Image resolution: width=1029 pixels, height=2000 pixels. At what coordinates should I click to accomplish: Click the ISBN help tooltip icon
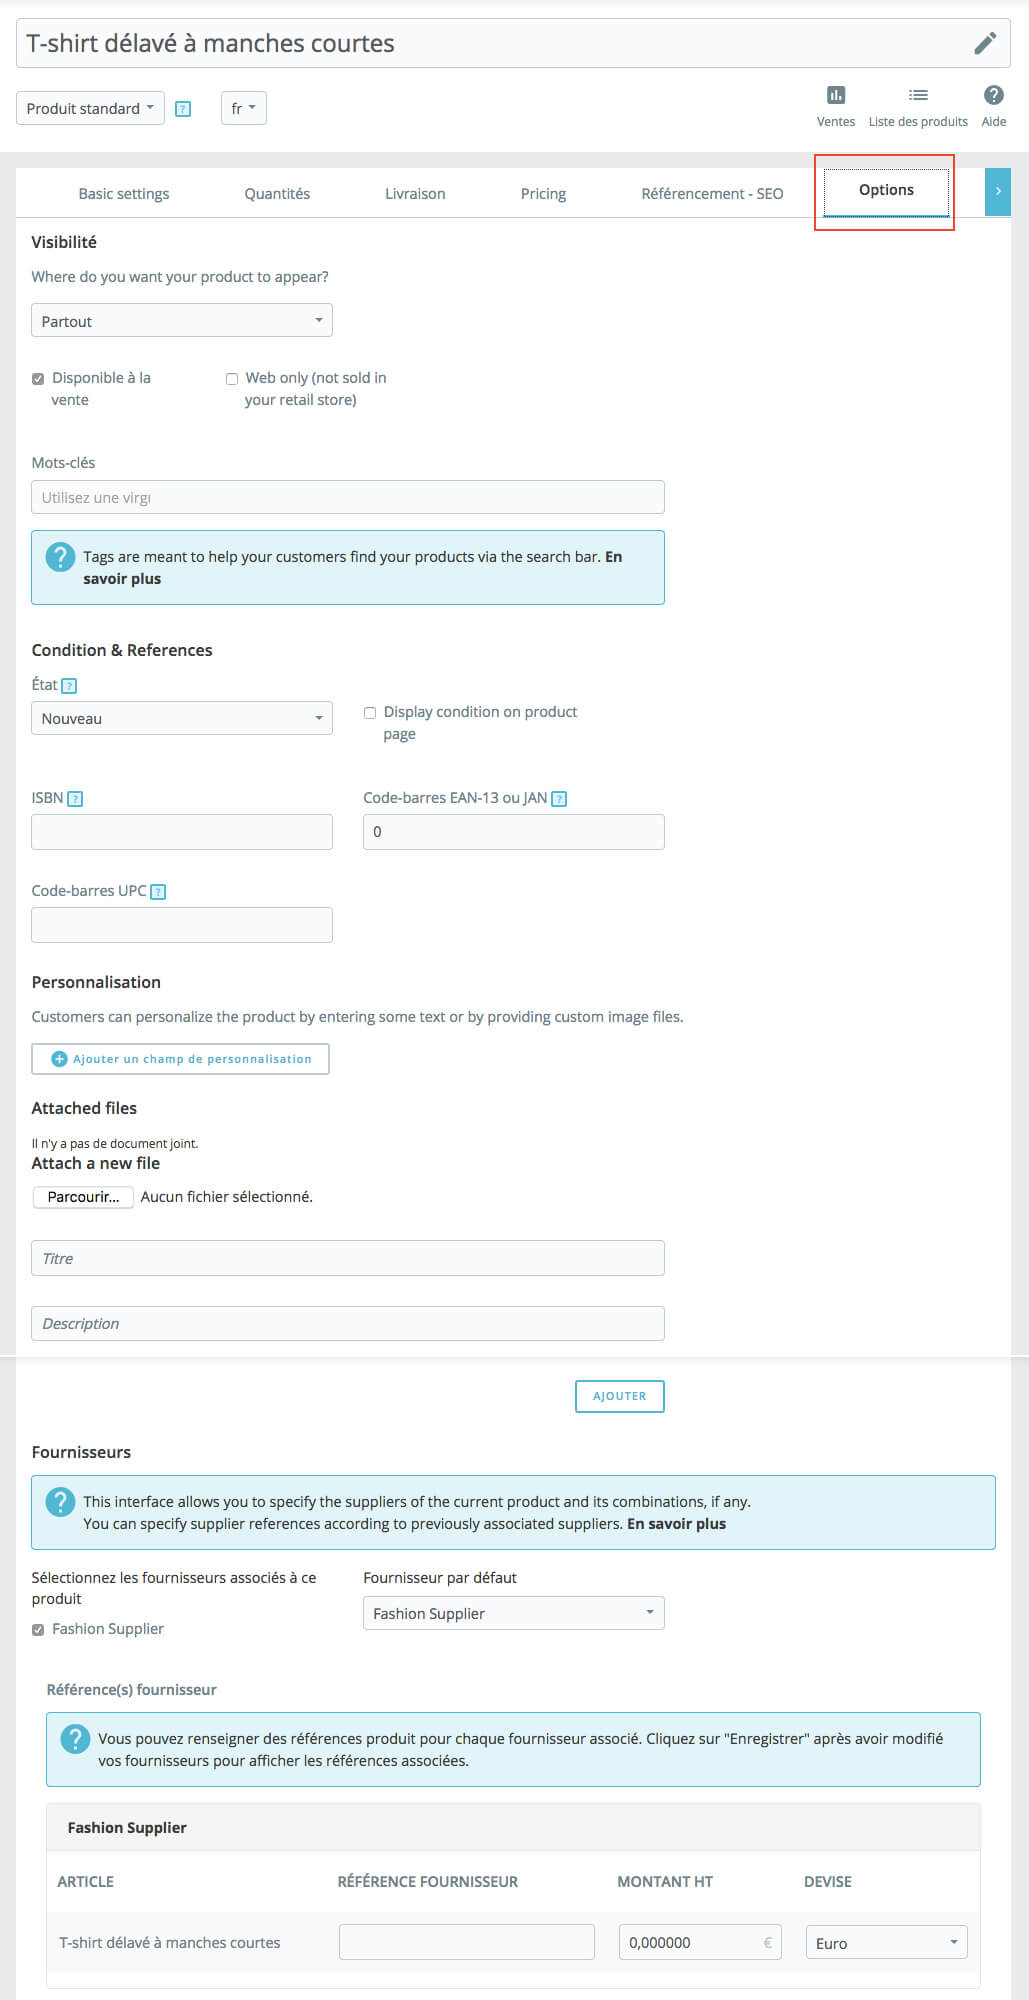[75, 799]
